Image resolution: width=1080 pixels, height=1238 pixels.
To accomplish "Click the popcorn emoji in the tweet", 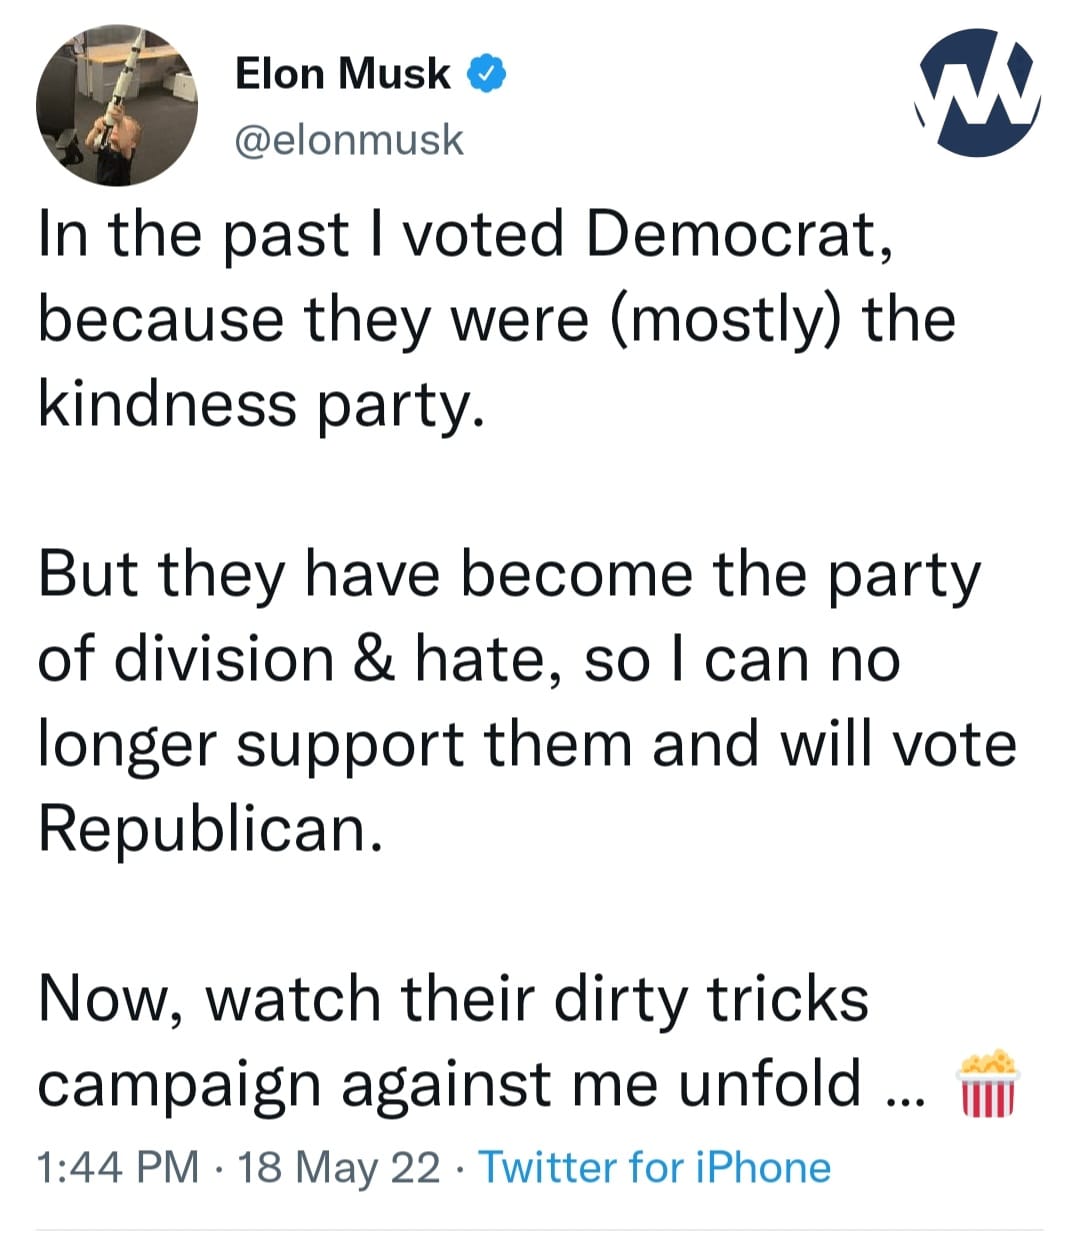I will 987,1084.
